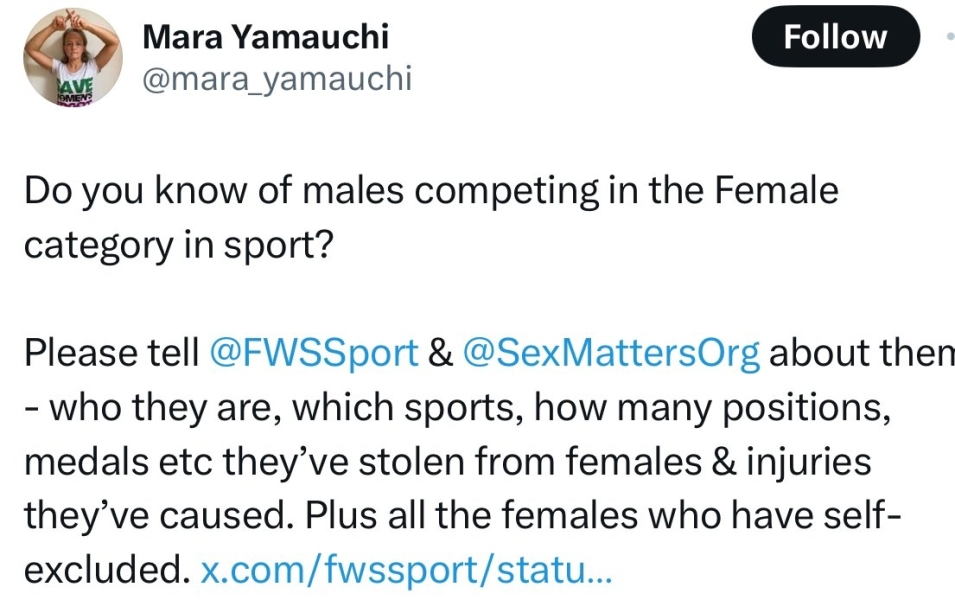
Task: Click the 'about them' text after @SexMattersOrg
Action: tap(862, 353)
